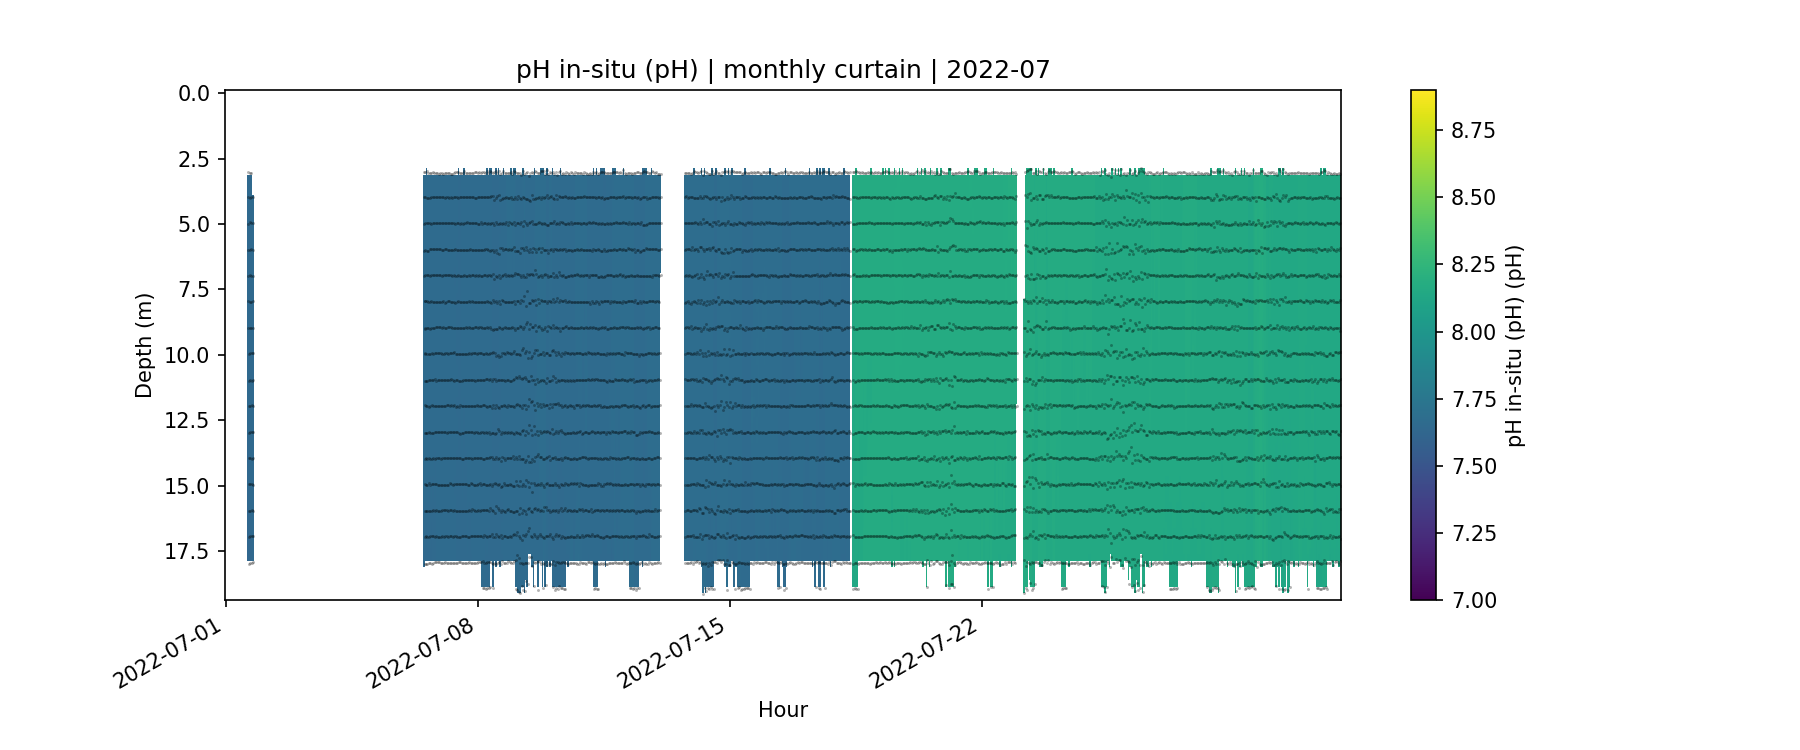Click the 8.00 colorbar tick label
1800x750 pixels.
1473,332
